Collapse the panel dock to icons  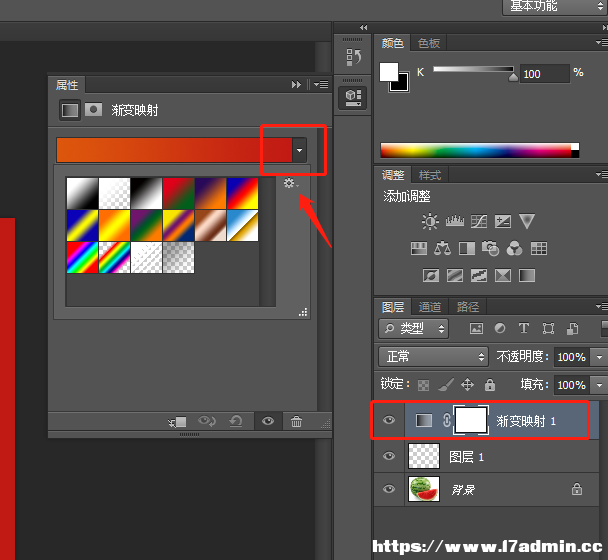pos(605,28)
